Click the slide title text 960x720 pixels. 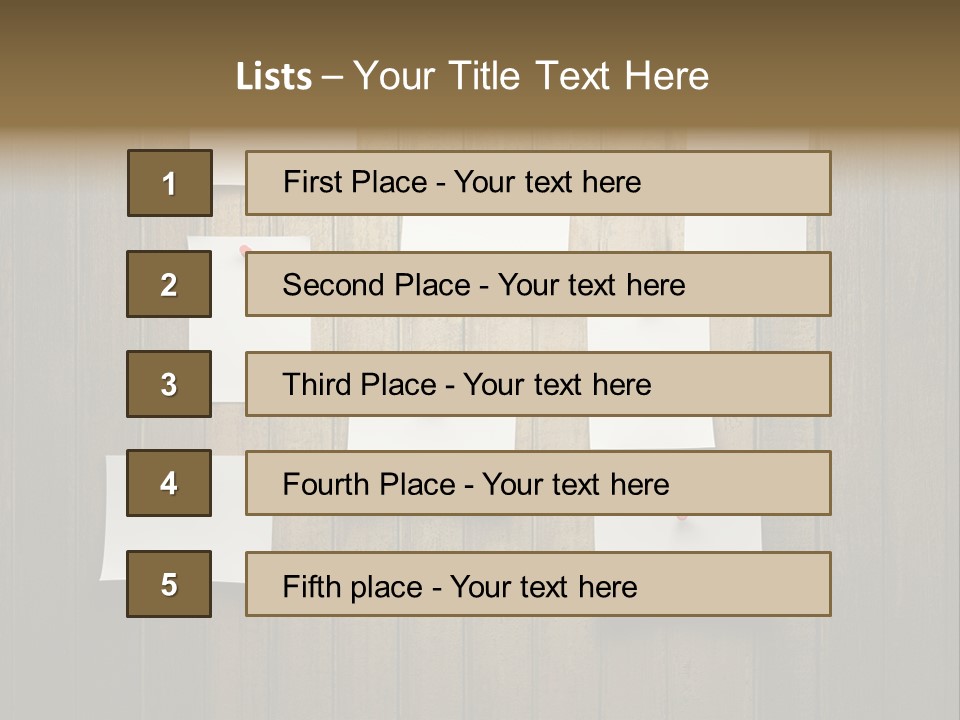[473, 76]
